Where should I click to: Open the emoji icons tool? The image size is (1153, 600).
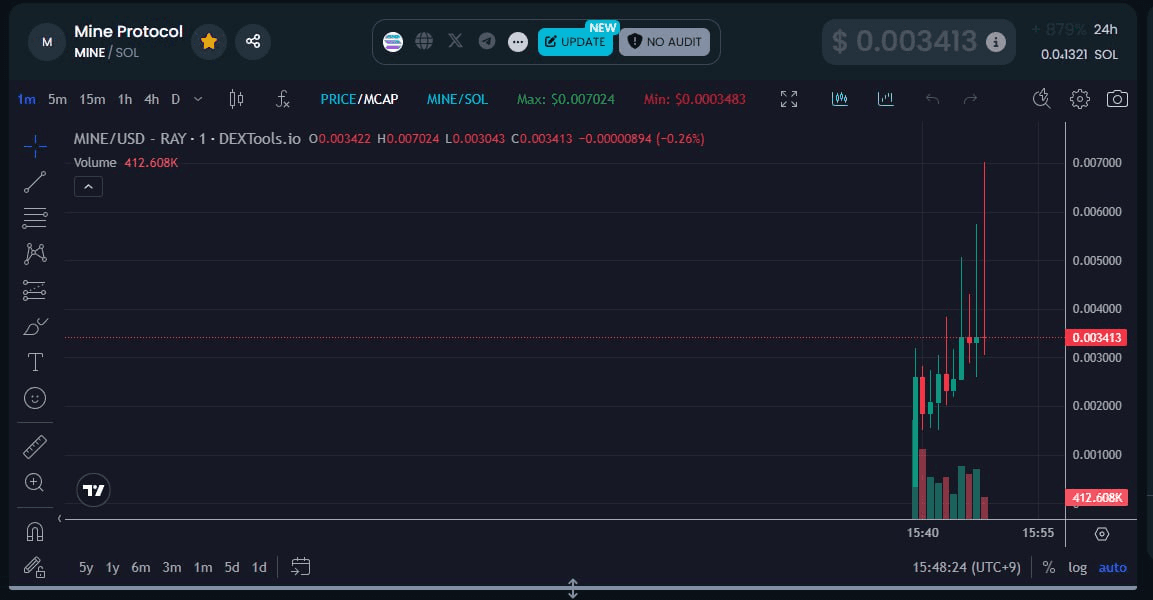pyautogui.click(x=35, y=398)
